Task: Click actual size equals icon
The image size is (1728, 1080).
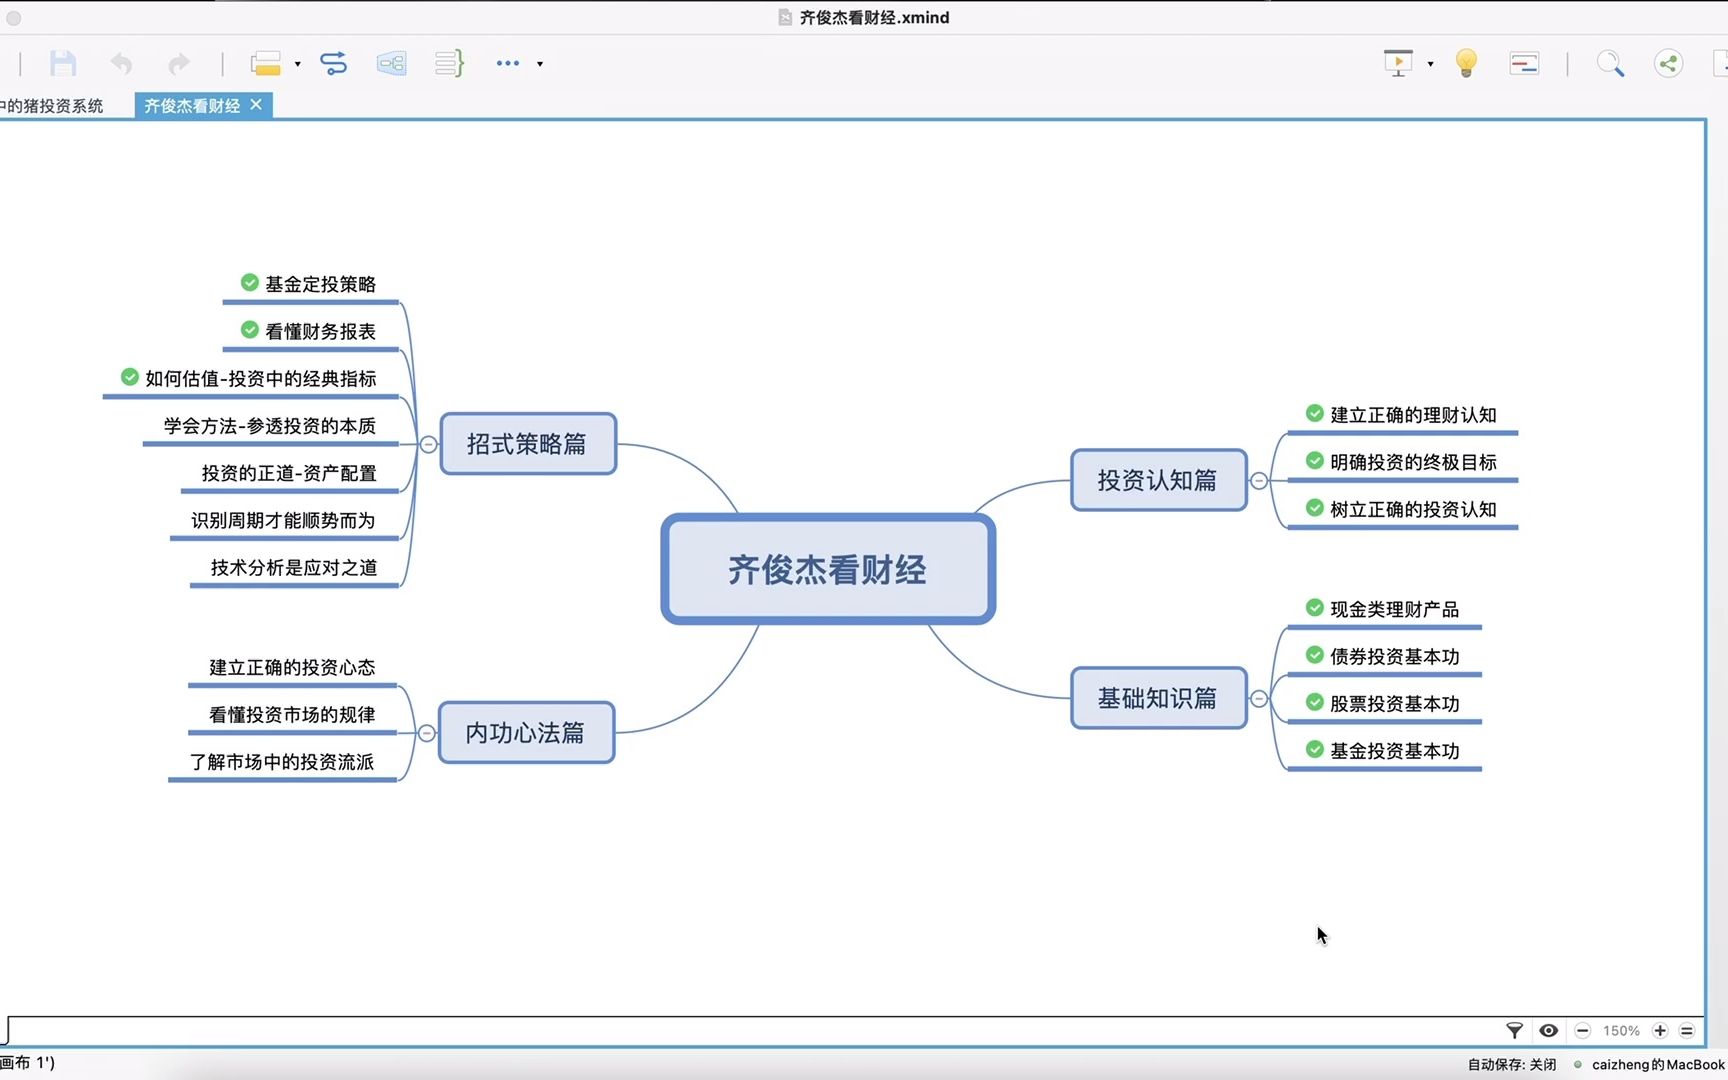Action: pyautogui.click(x=1687, y=1030)
